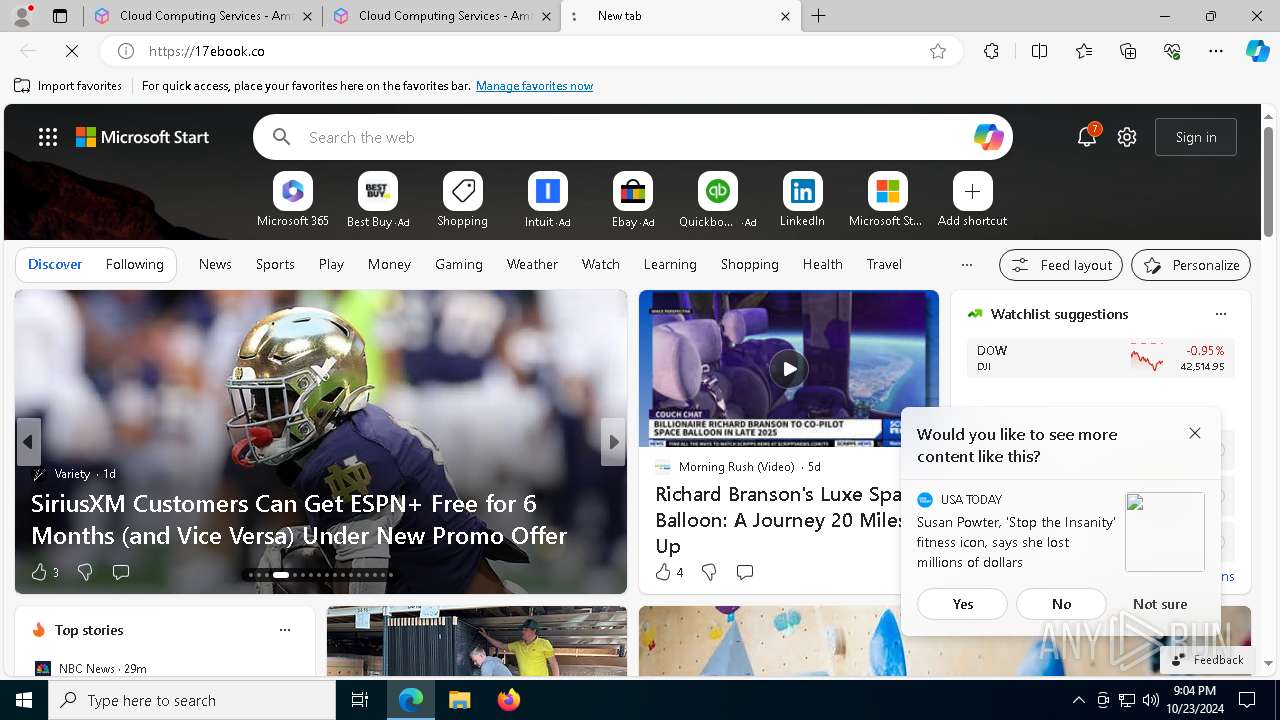Select the Sports category
1280x720 pixels.
[275, 264]
